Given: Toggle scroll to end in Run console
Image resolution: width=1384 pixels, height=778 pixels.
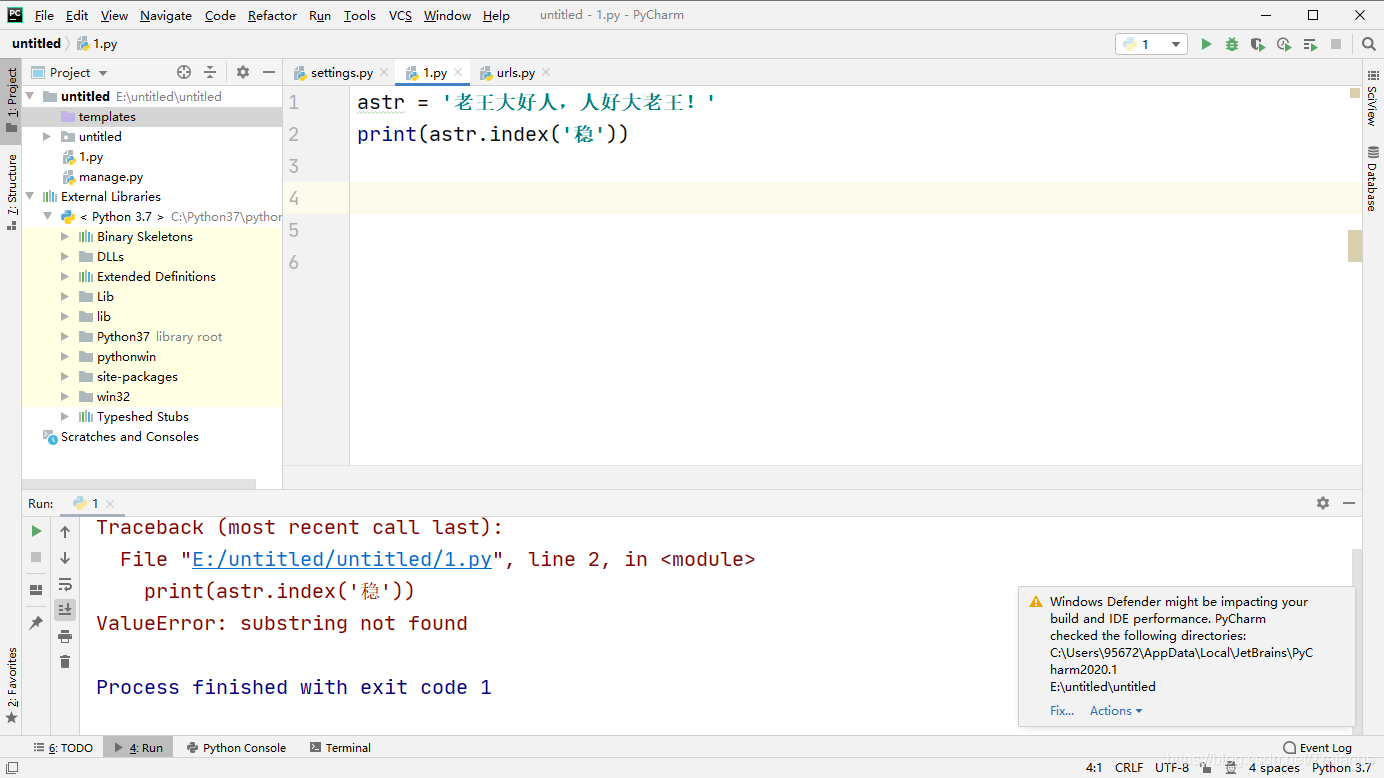Looking at the screenshot, I should coord(65,609).
